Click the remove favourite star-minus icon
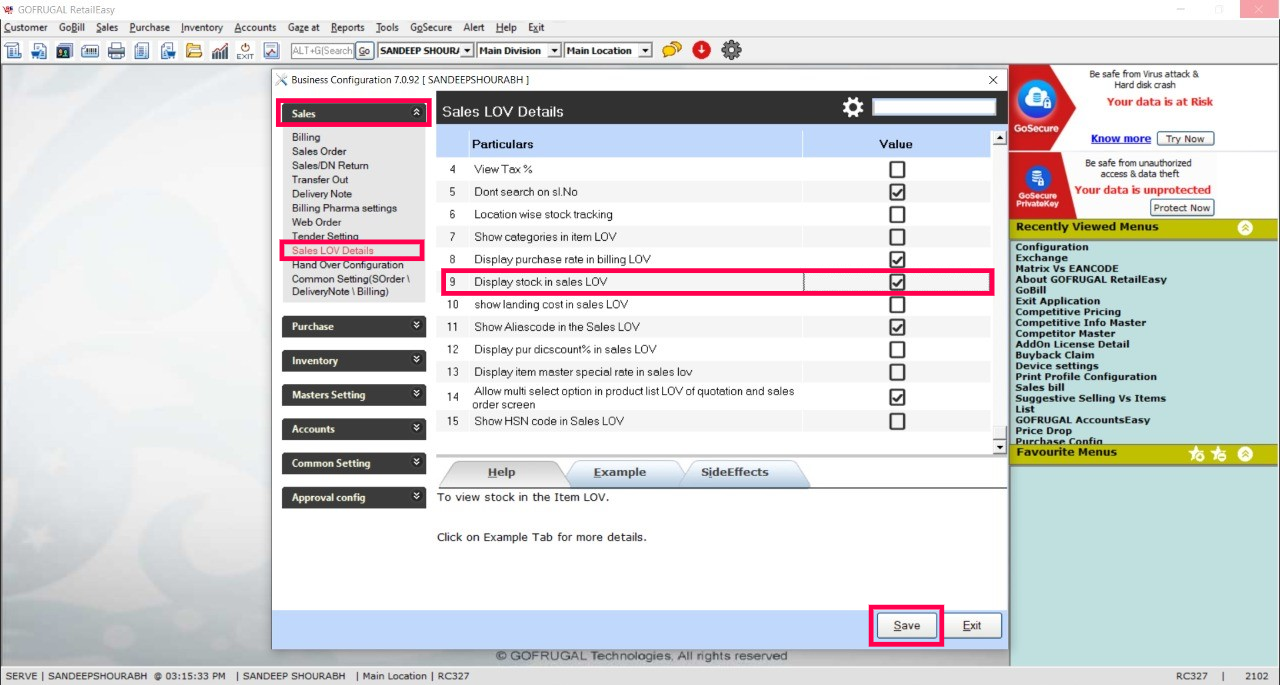This screenshot has width=1280, height=685. 1219,454
